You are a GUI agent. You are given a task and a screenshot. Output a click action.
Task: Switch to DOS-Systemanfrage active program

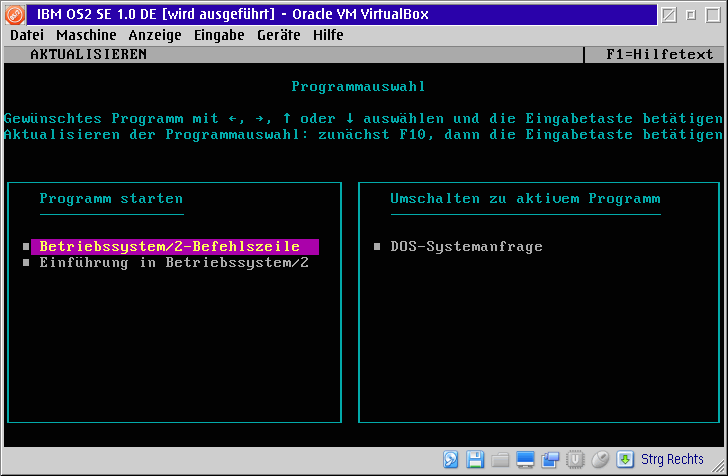466,246
